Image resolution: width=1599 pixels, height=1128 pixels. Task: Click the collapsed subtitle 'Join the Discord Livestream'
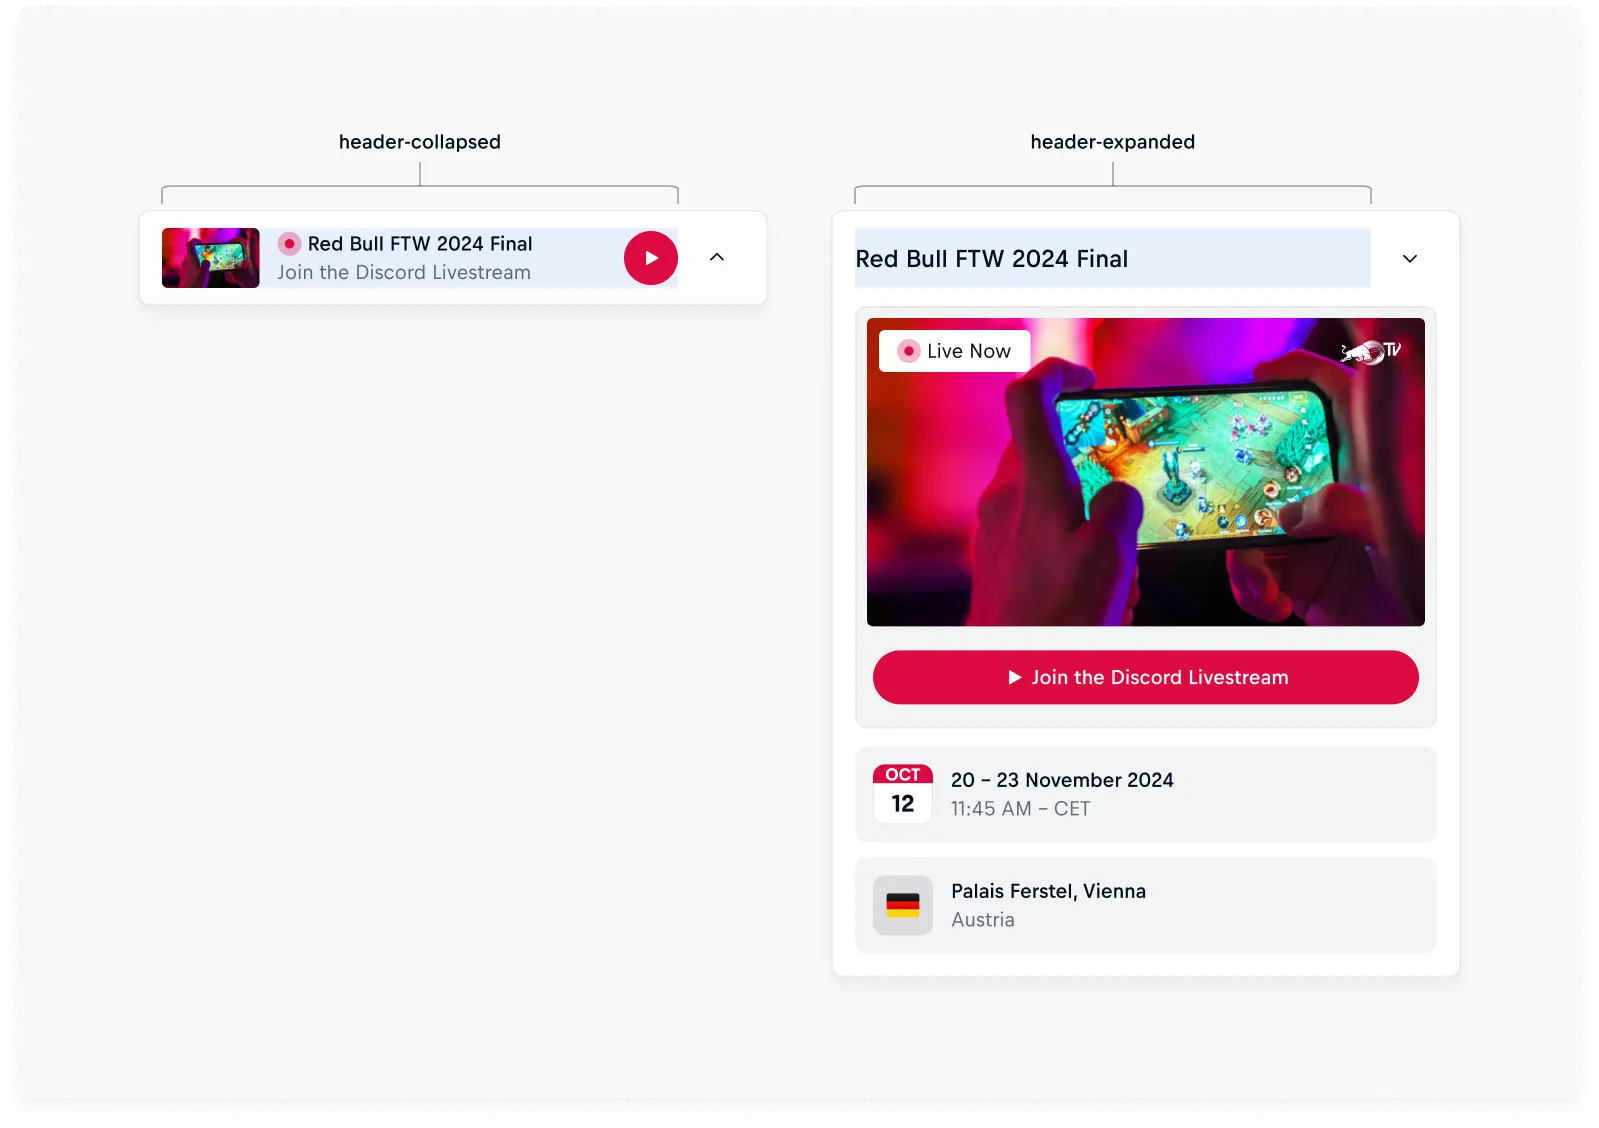[x=404, y=273]
